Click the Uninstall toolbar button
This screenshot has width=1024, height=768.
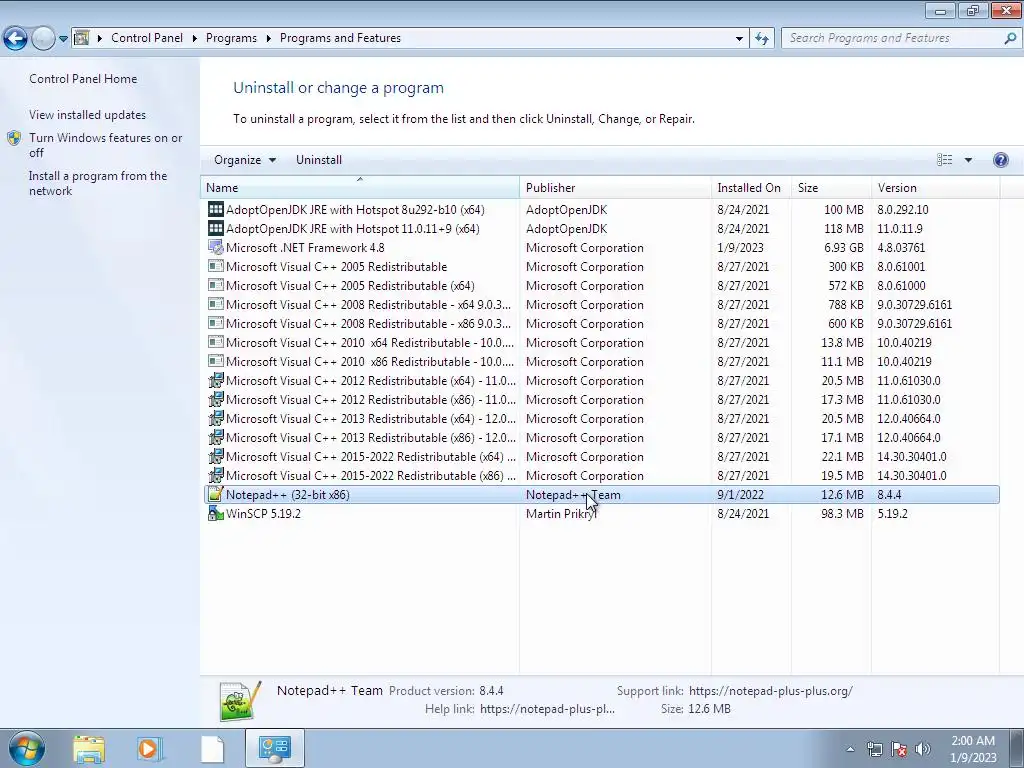point(319,160)
